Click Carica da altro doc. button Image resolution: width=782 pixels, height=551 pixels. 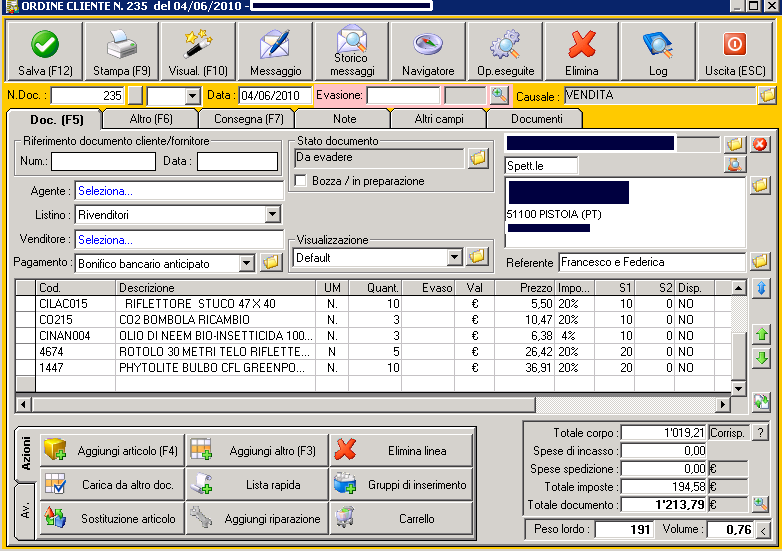[112, 485]
